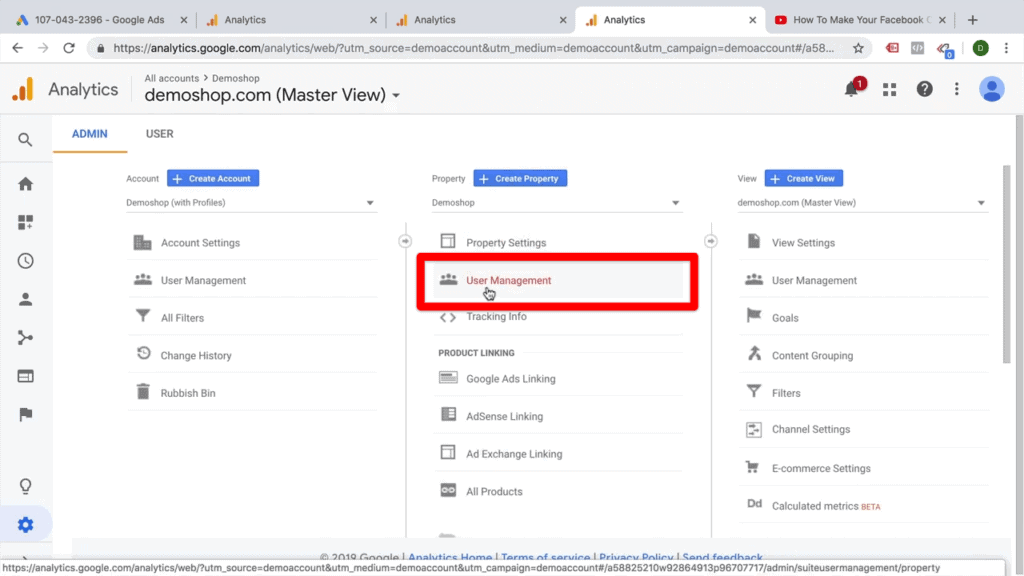The height and width of the screenshot is (576, 1024).
Task: Click the View column vertical scrollbar
Action: pos(1006,264)
